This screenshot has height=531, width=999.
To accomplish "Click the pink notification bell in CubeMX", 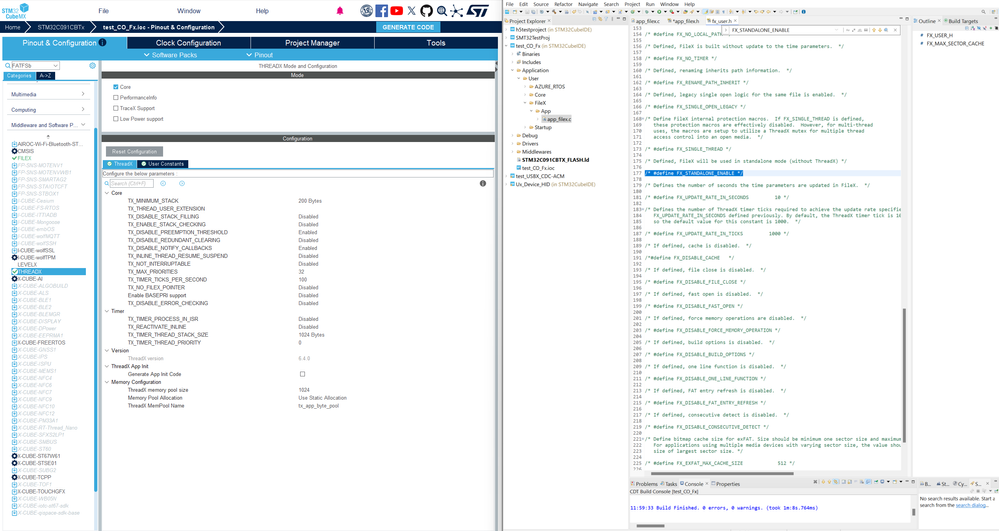I will click(x=340, y=11).
